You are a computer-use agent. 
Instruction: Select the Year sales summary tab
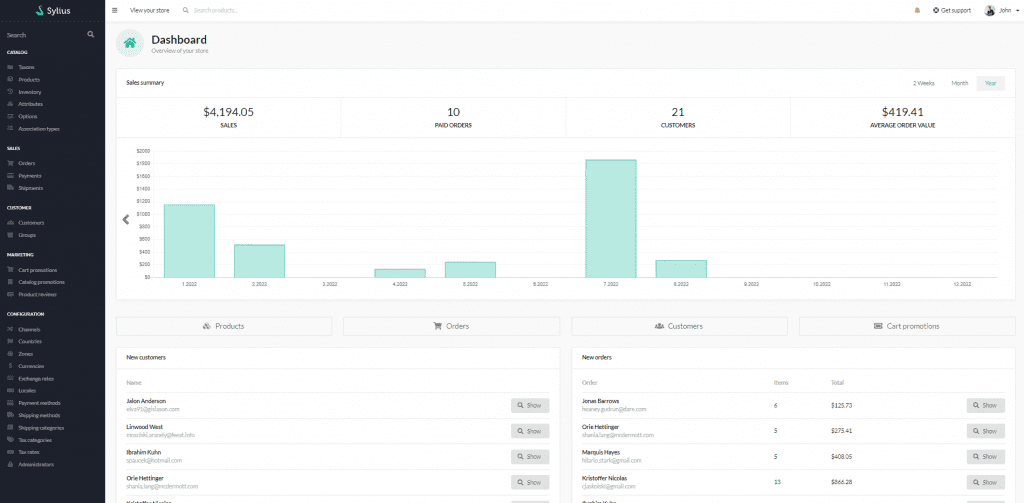point(991,84)
